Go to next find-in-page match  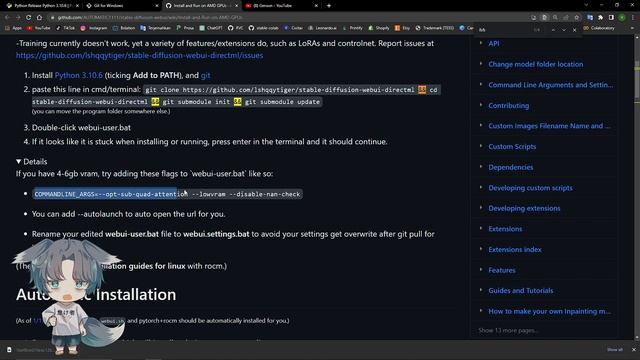click(x=564, y=30)
